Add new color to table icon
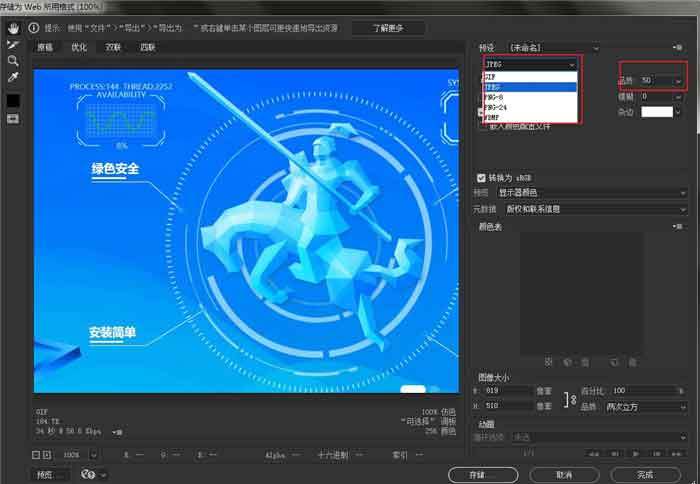 click(x=614, y=362)
